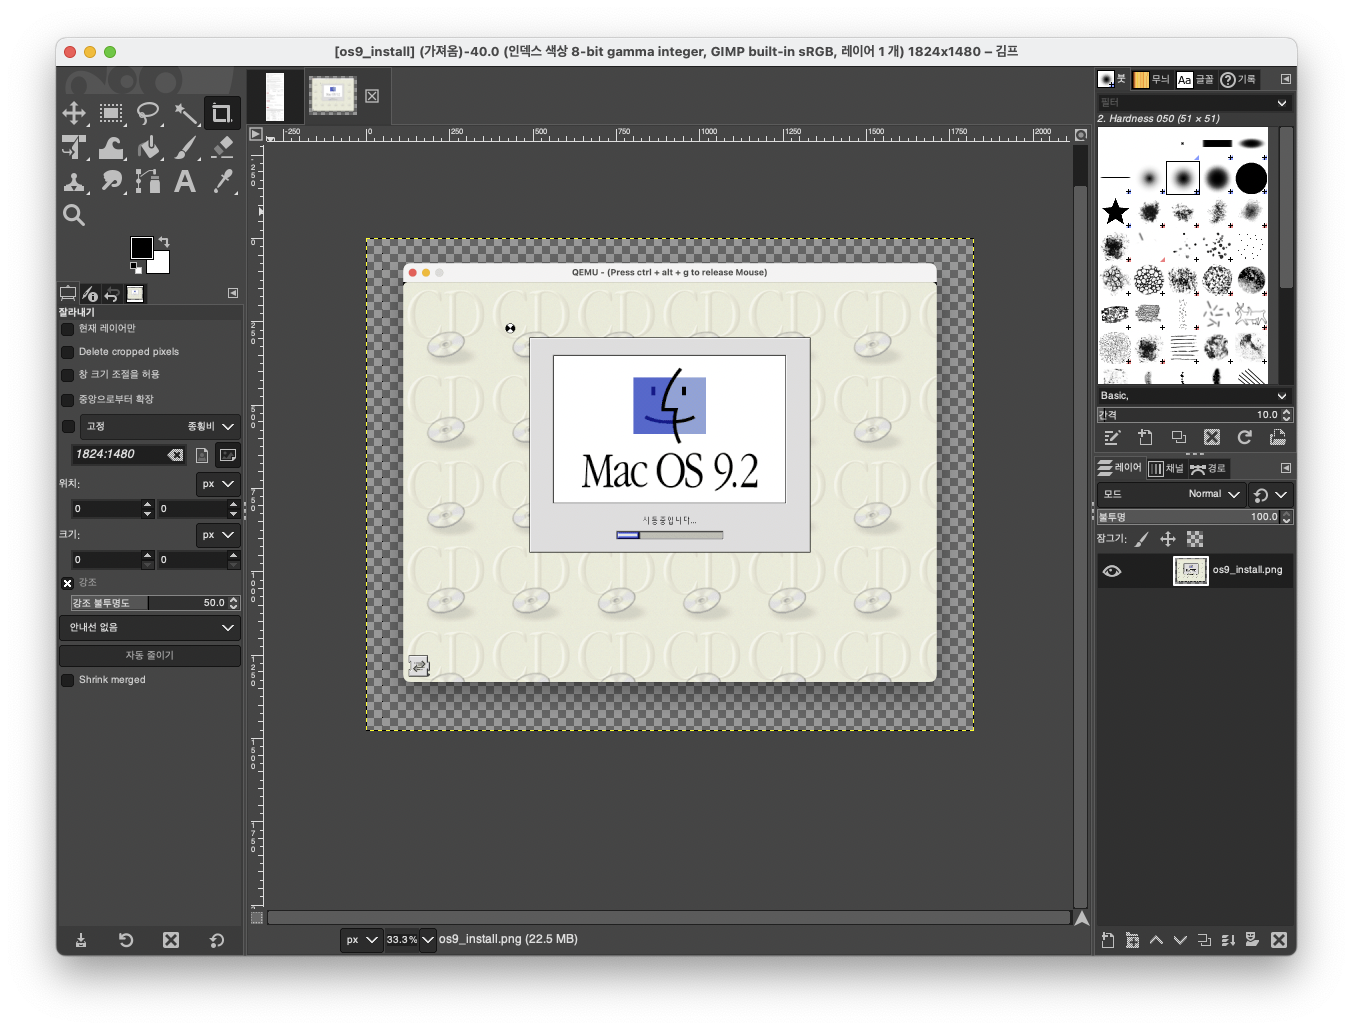This screenshot has height=1030, width=1353.
Task: Toggle the '강조' highlight checkbox
Action: click(x=68, y=583)
